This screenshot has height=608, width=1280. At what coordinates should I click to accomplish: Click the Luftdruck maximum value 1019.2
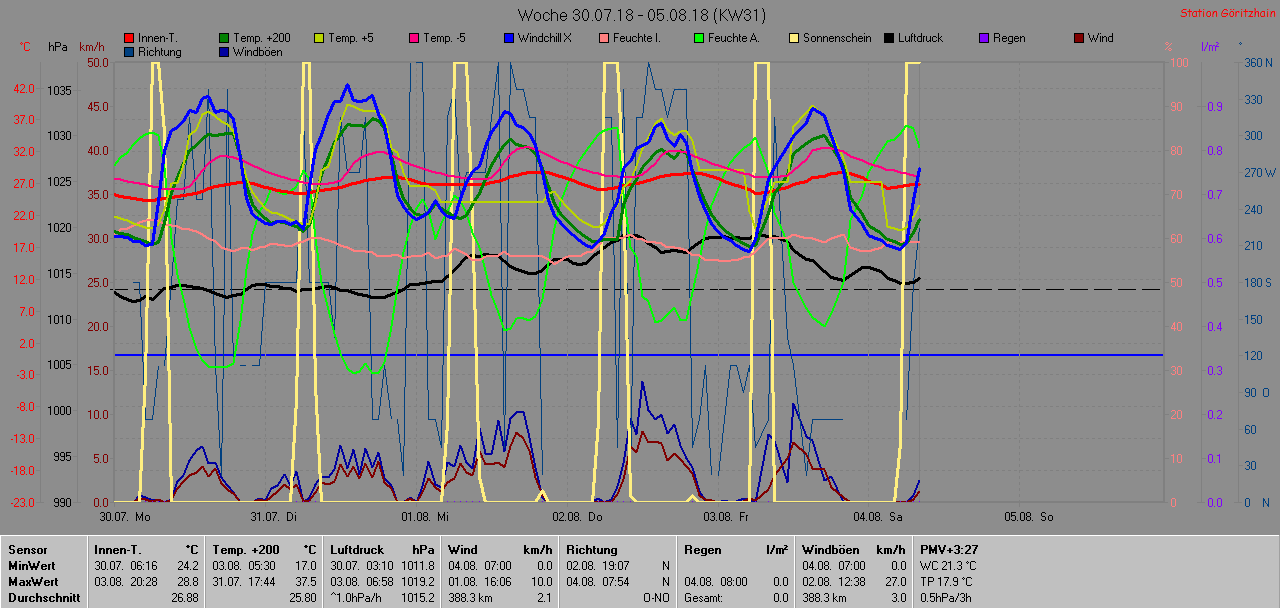[x=418, y=581]
